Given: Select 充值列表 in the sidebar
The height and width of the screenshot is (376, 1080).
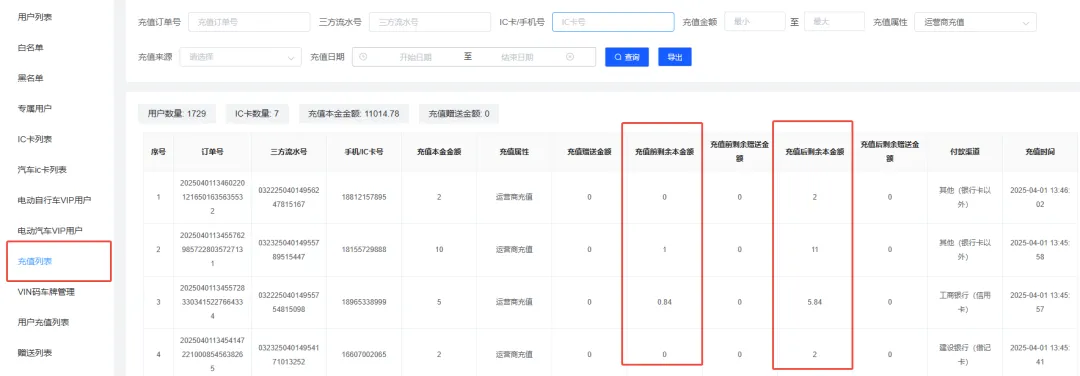Looking at the screenshot, I should click(x=34, y=261).
